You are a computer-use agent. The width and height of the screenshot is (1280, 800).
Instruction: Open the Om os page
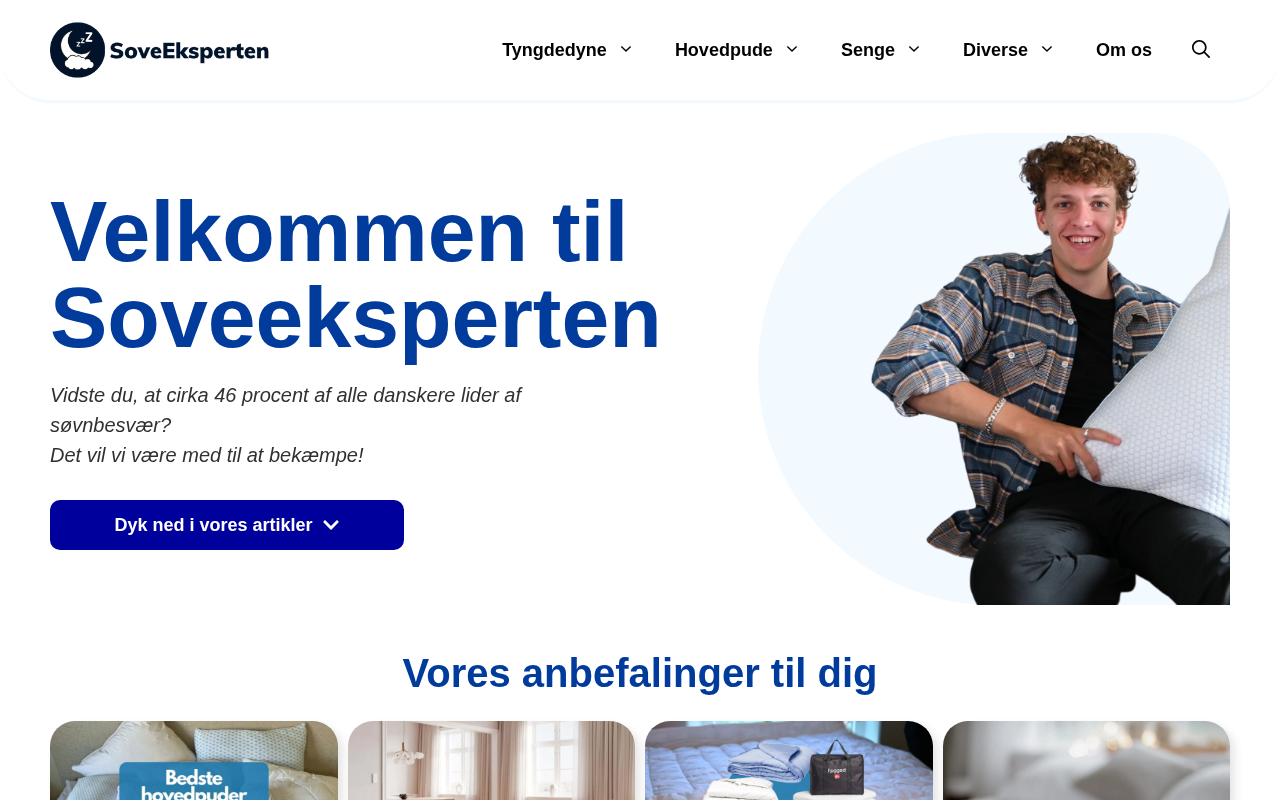click(1124, 50)
